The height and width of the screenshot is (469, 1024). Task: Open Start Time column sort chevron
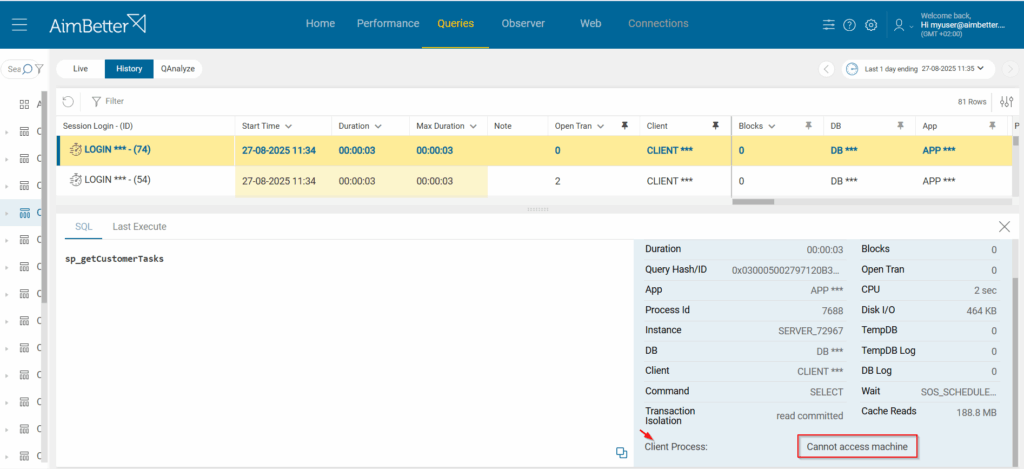coord(288,126)
